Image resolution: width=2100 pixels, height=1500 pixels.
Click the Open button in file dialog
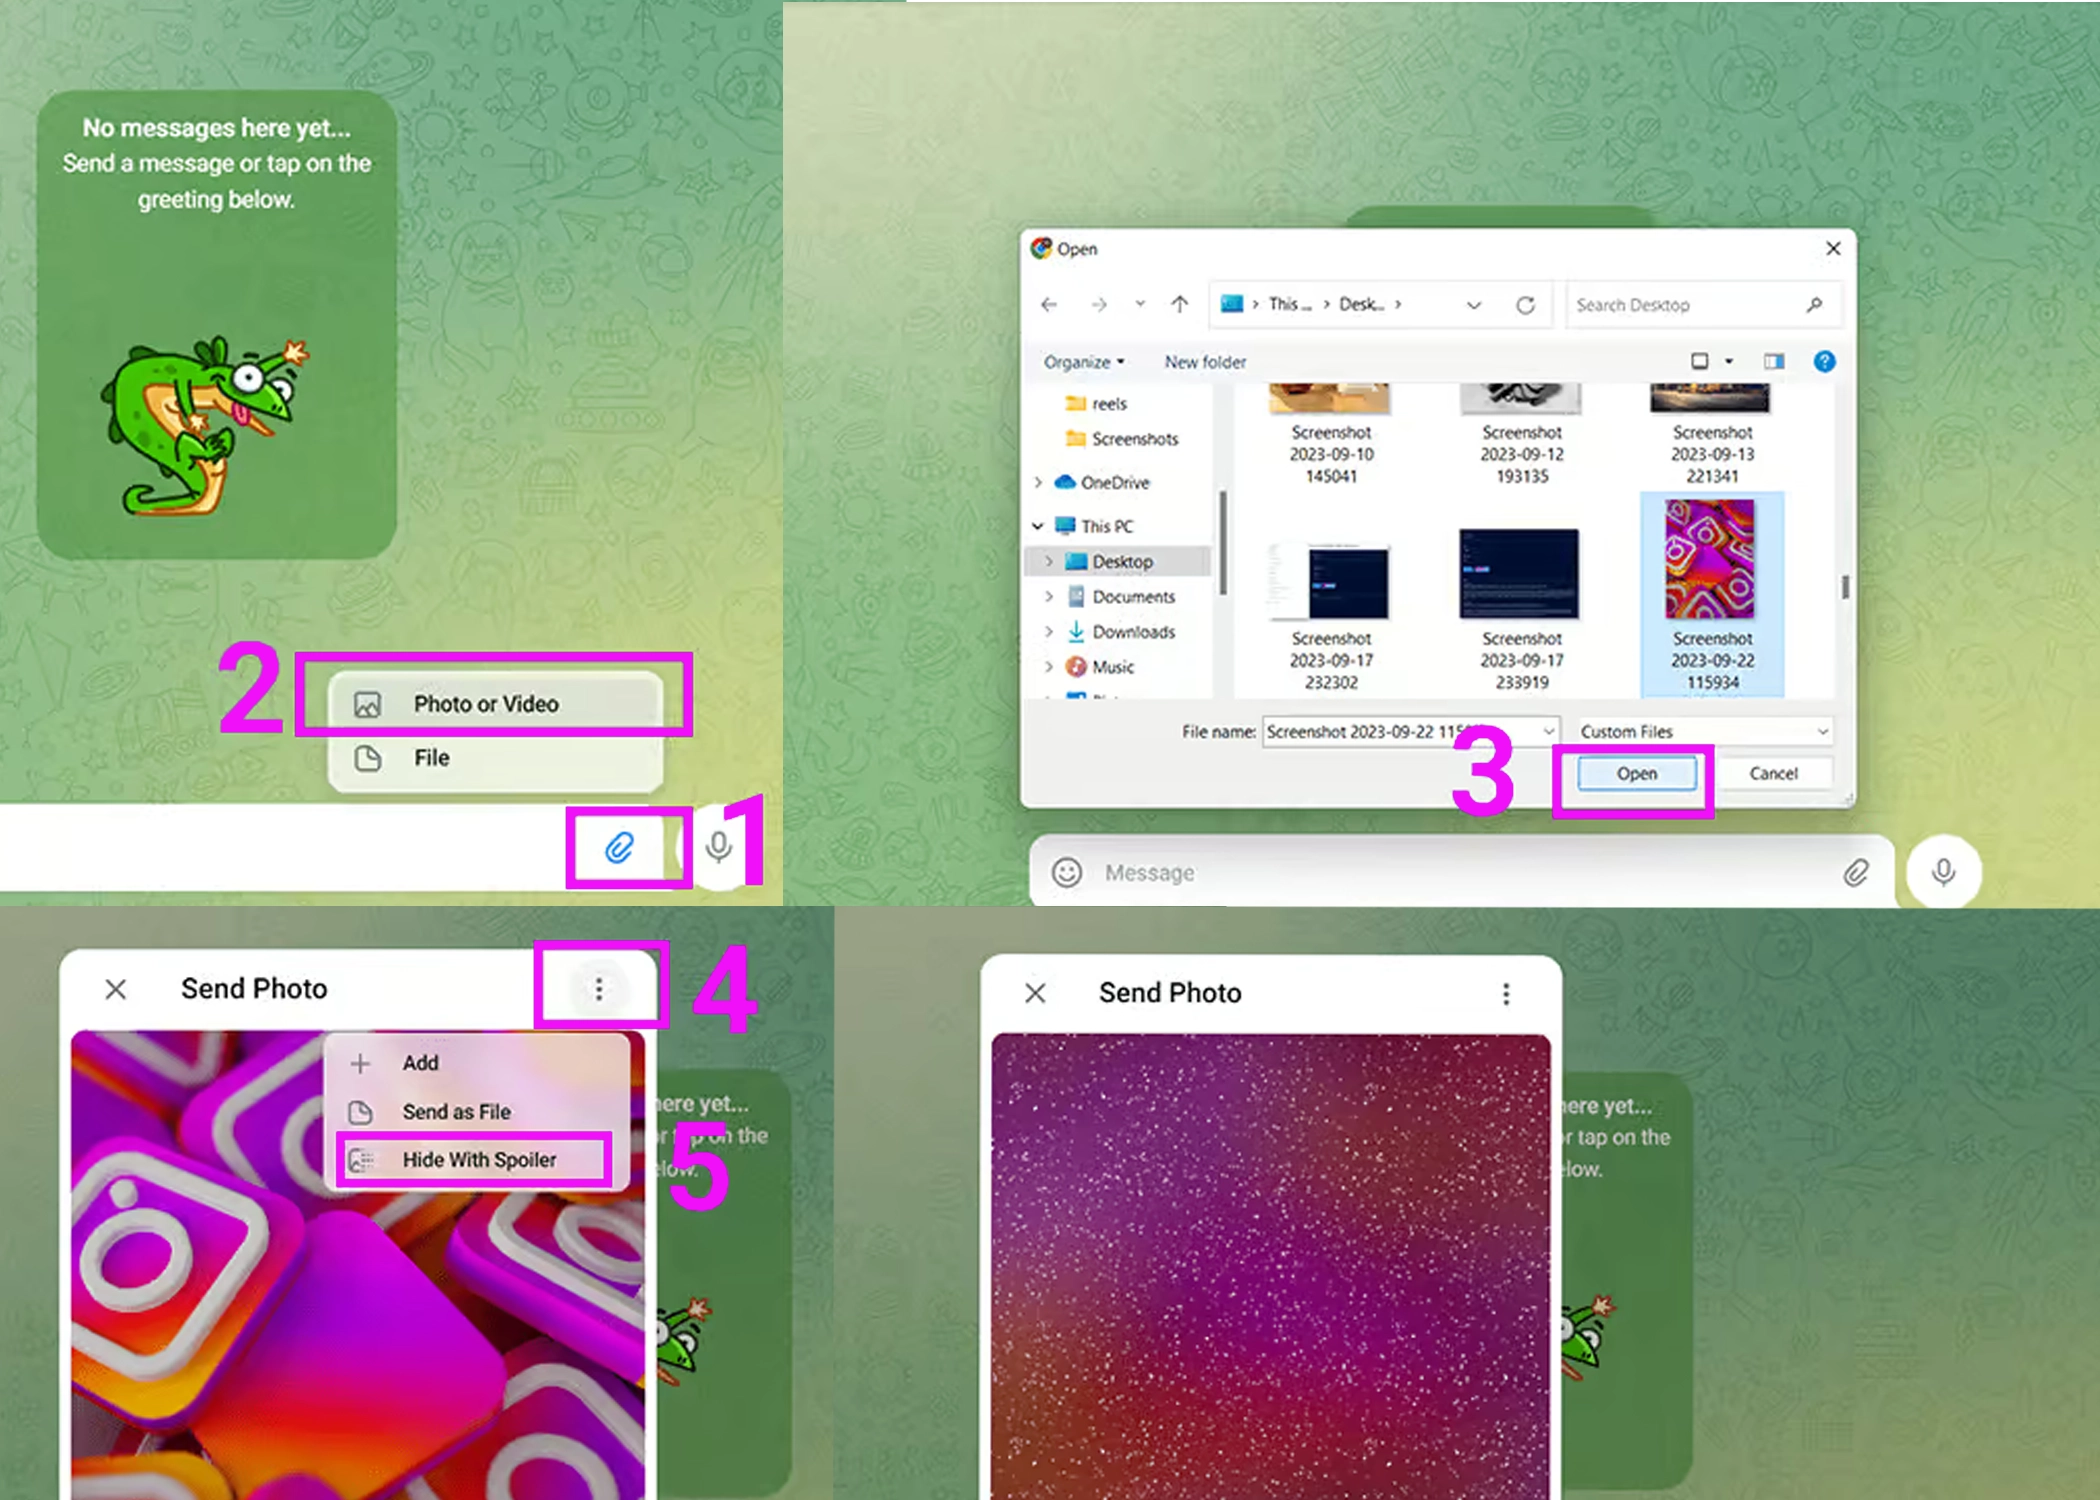pos(1636,773)
